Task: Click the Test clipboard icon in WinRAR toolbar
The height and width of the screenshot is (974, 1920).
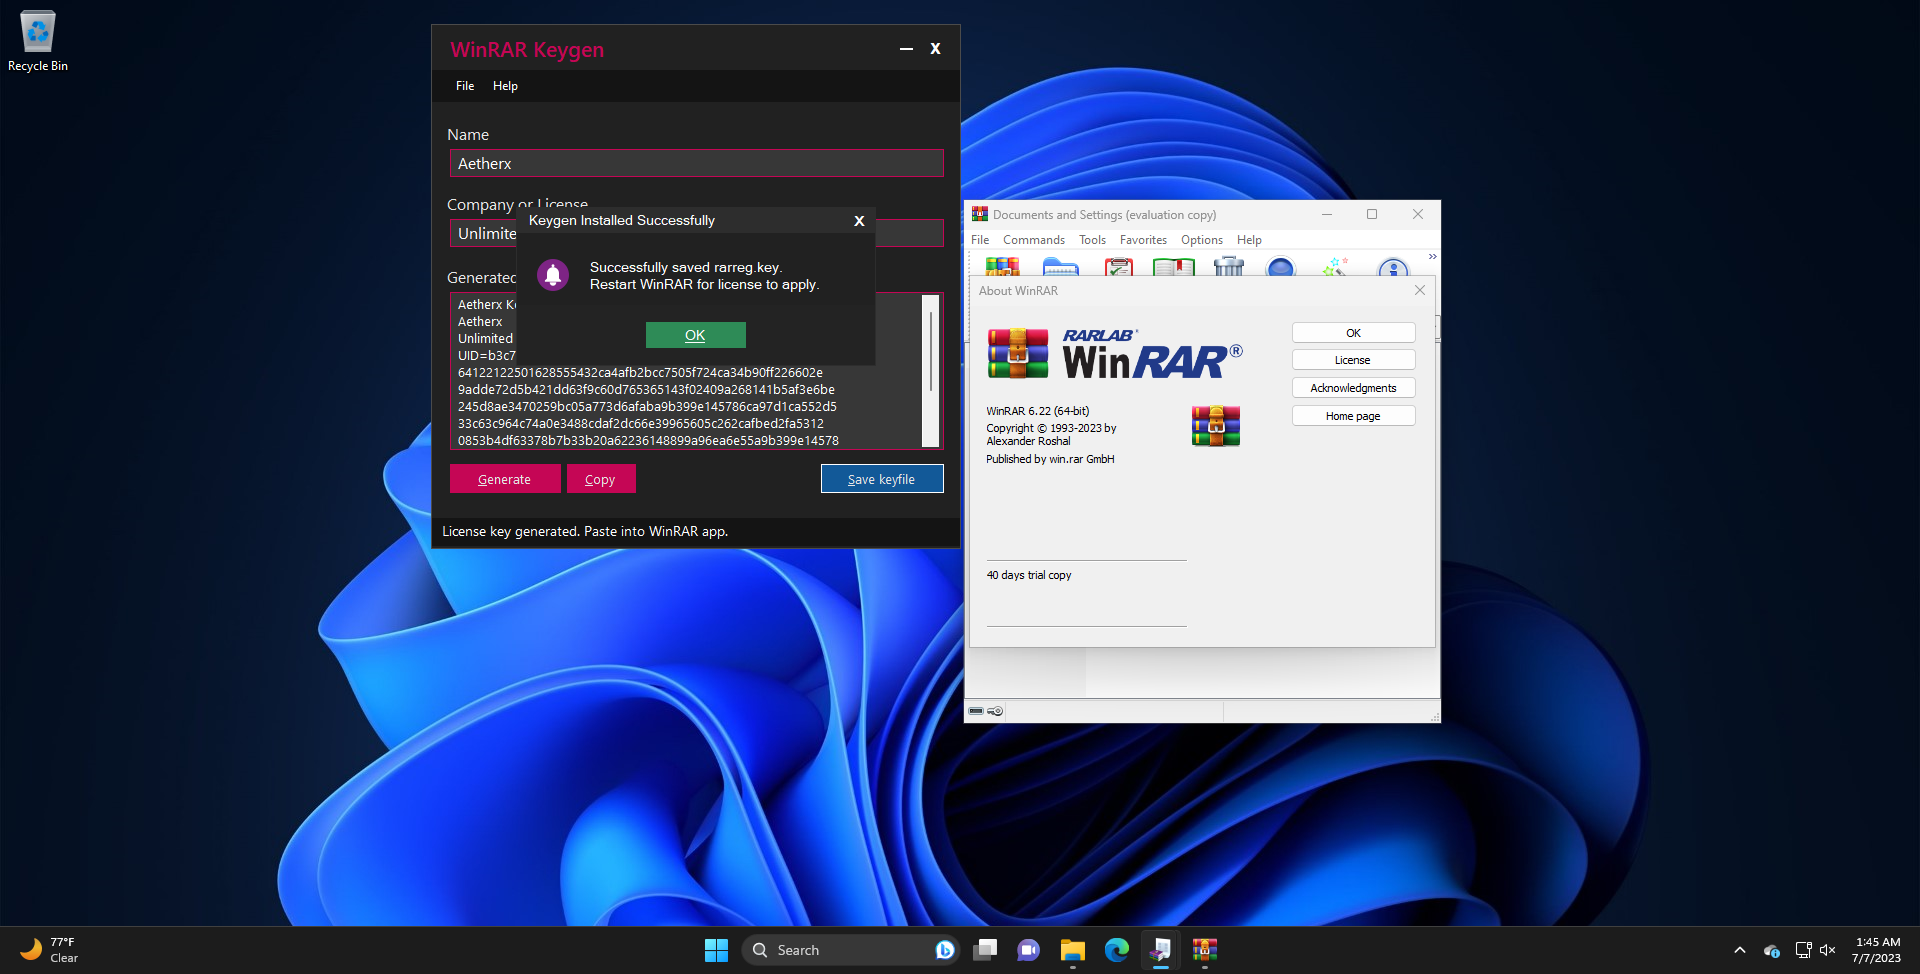Action: (x=1118, y=266)
